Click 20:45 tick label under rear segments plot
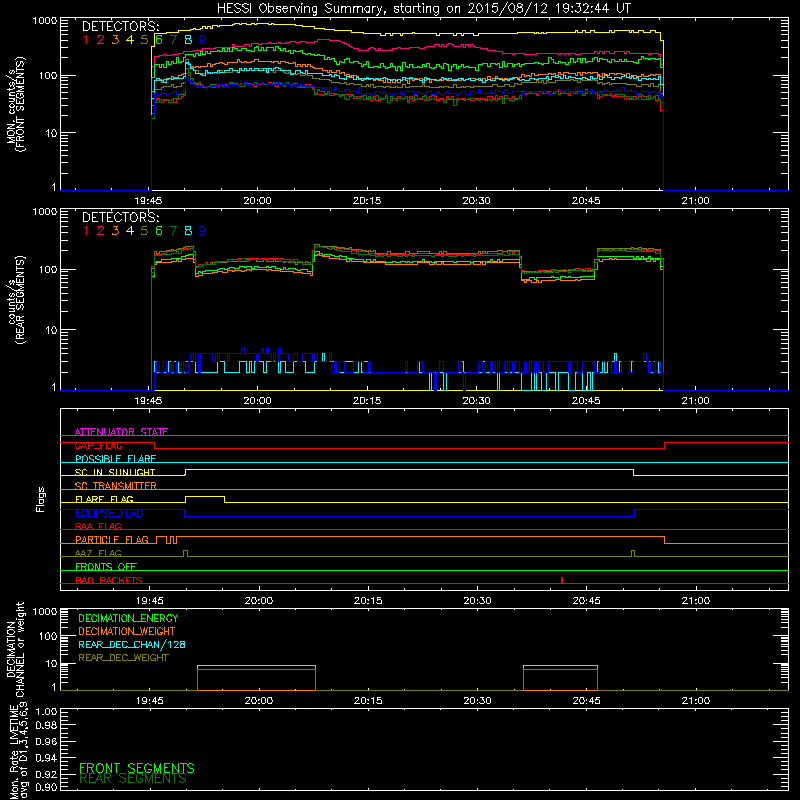 pos(586,401)
